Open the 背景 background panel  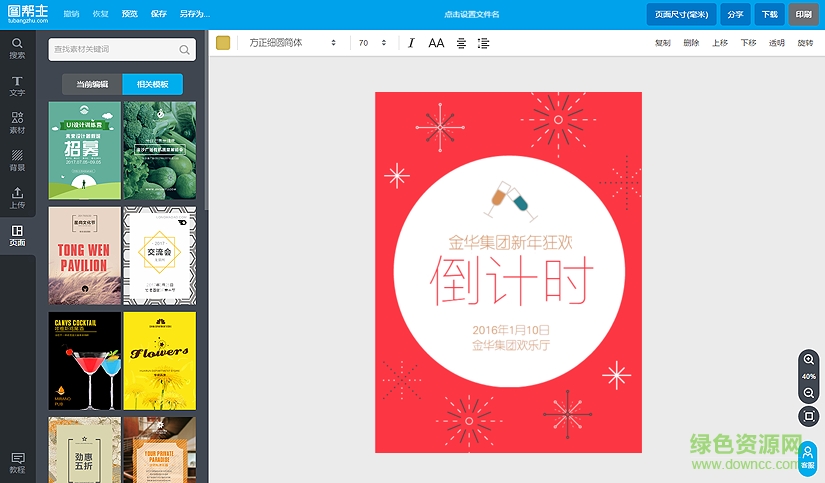tap(17, 160)
